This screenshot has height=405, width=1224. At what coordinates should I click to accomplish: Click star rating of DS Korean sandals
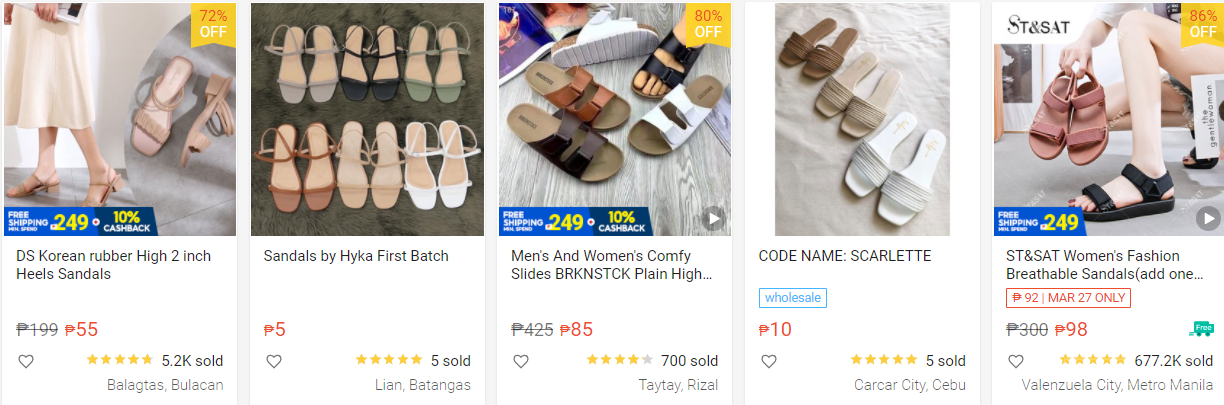pyautogui.click(x=119, y=360)
